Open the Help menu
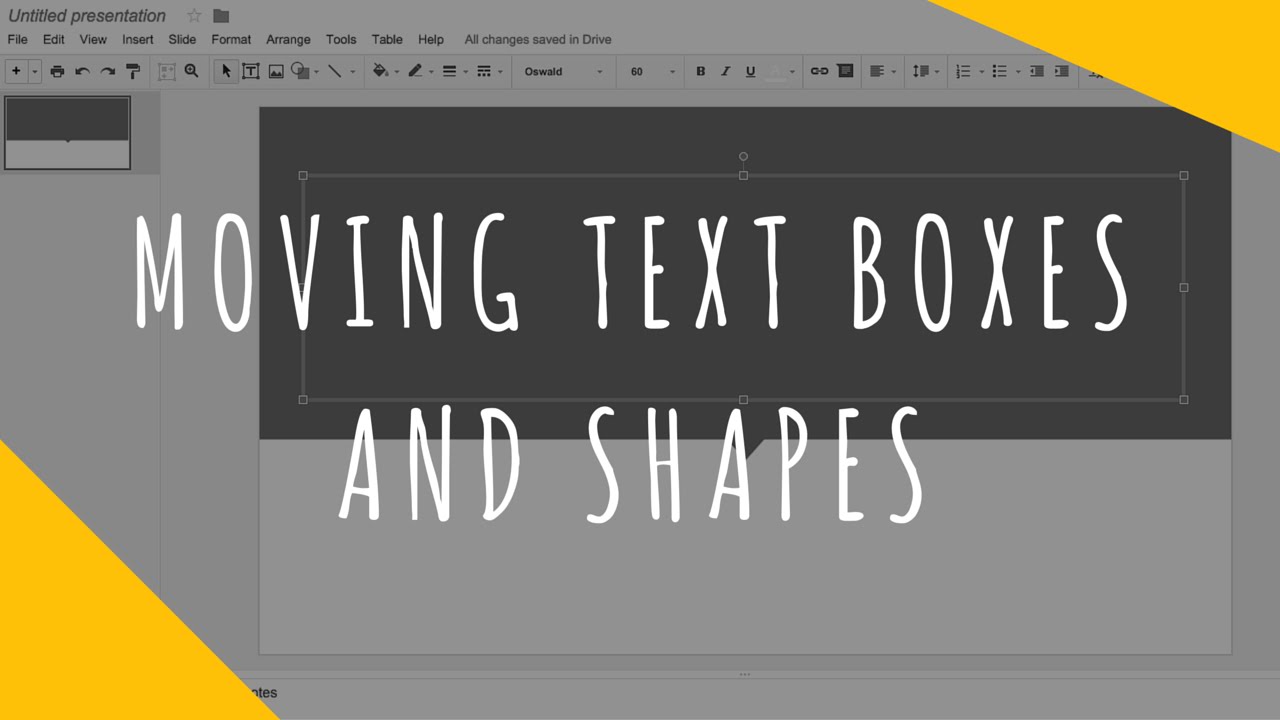Viewport: 1280px width, 720px height. pos(431,39)
